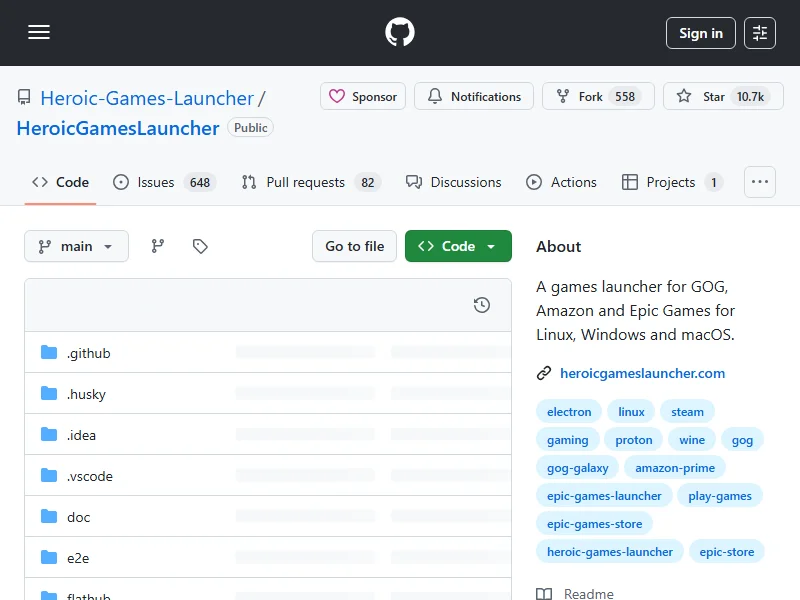Open commit history clock icon
Viewport: 800px width, 600px height.
click(482, 305)
